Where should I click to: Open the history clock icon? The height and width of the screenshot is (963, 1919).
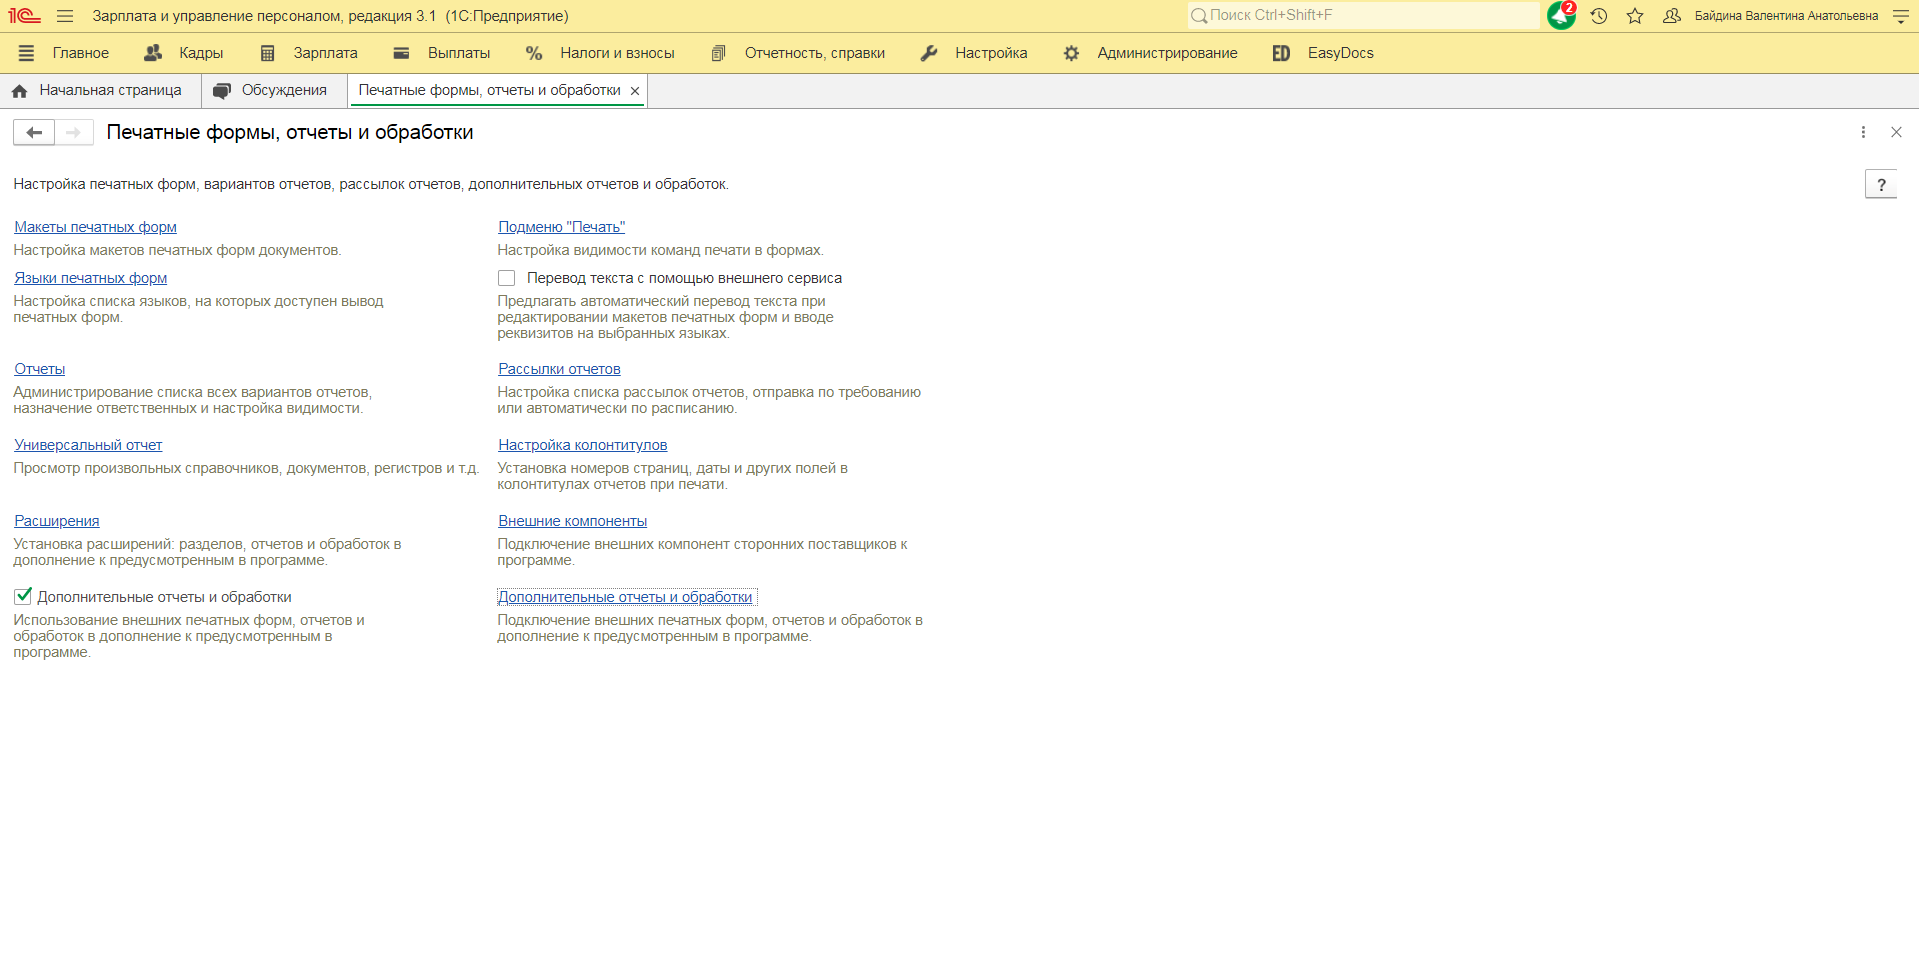pyautogui.click(x=1599, y=16)
